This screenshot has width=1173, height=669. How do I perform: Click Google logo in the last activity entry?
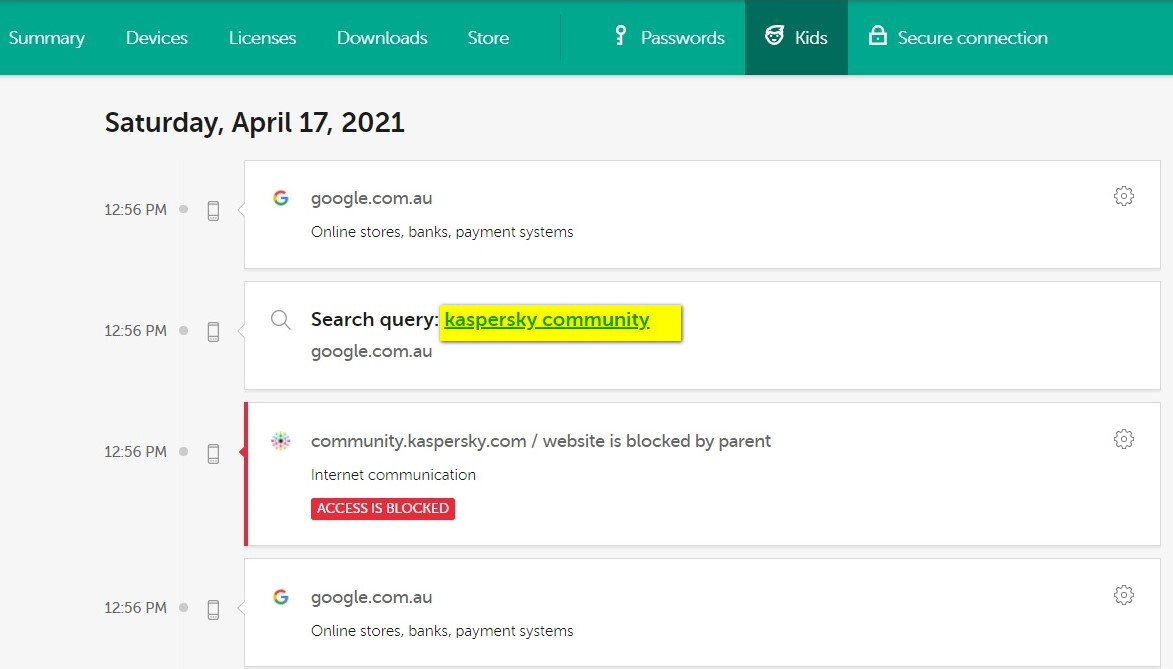281,597
